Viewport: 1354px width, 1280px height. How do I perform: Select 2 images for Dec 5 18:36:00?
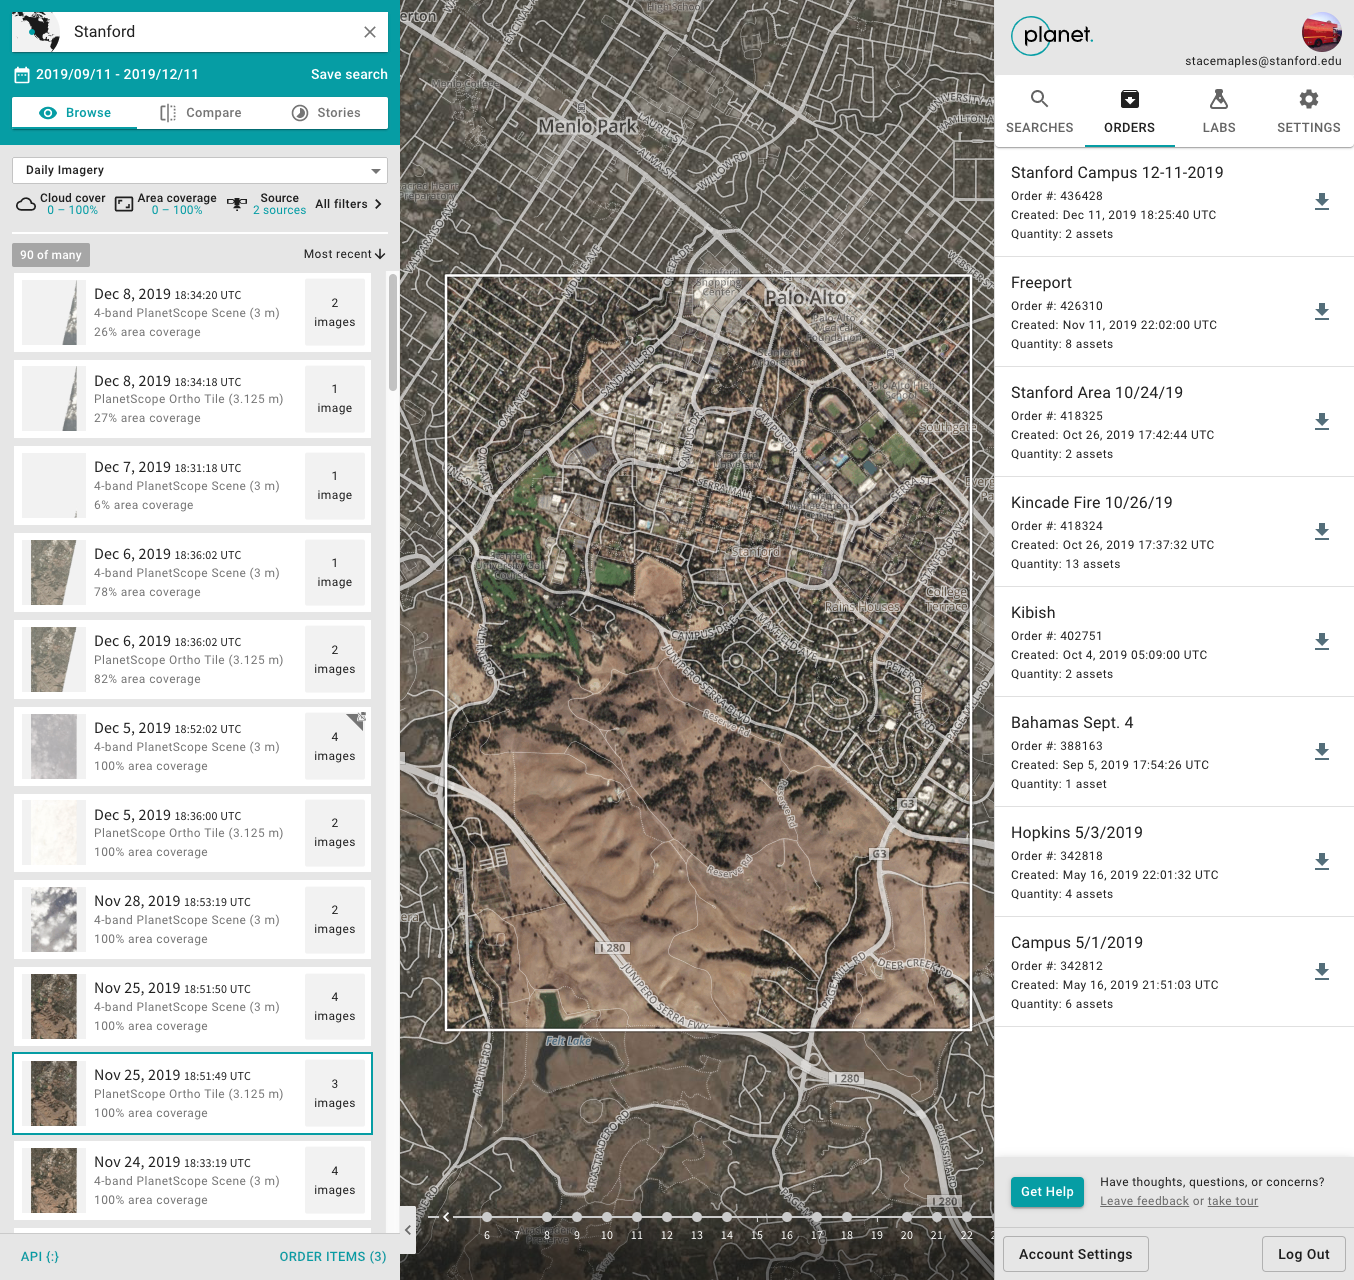(x=335, y=833)
